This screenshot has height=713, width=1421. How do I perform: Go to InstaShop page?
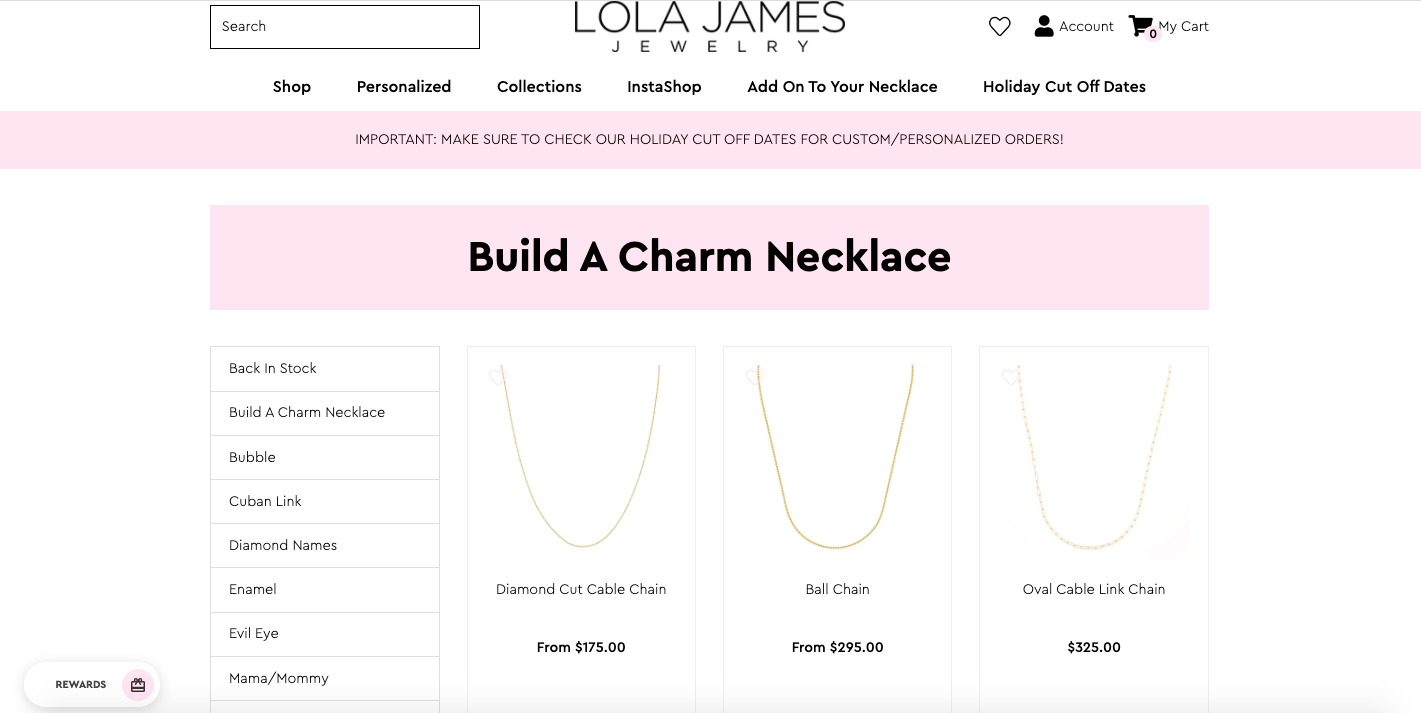664,87
